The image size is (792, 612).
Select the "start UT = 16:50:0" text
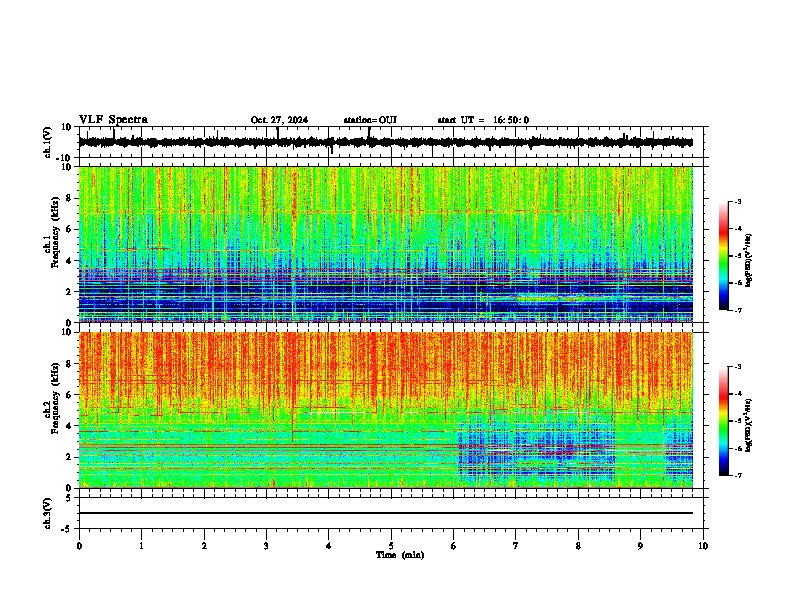(x=483, y=120)
